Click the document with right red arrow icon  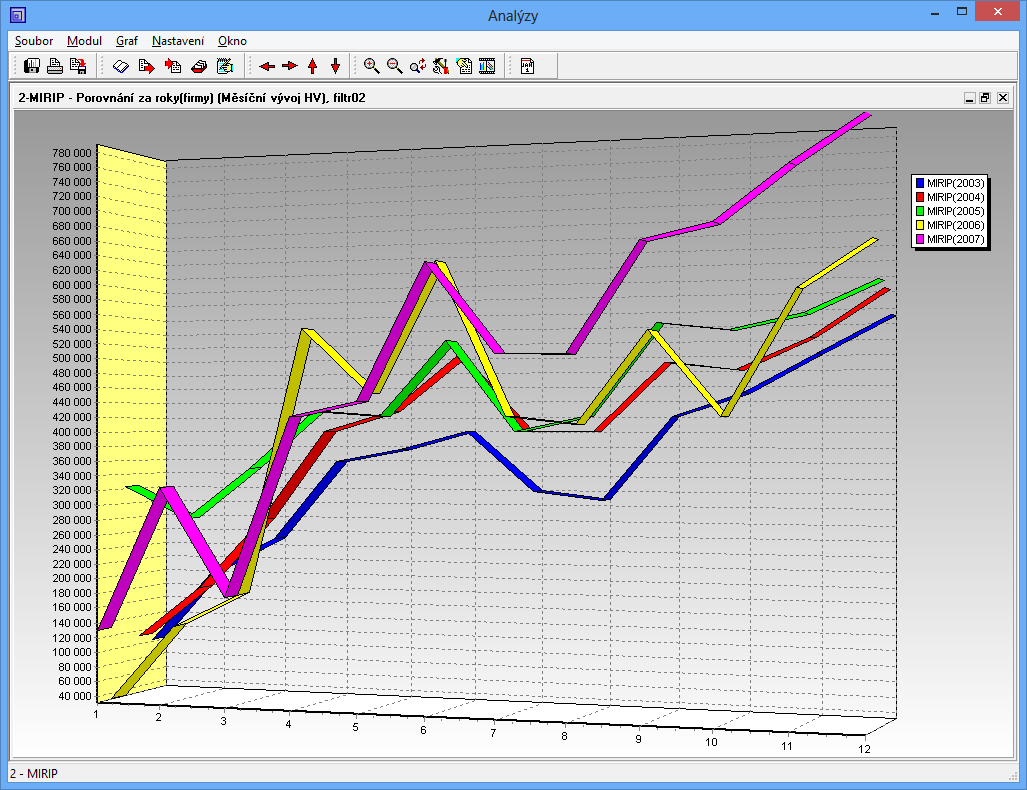pyautogui.click(x=147, y=66)
